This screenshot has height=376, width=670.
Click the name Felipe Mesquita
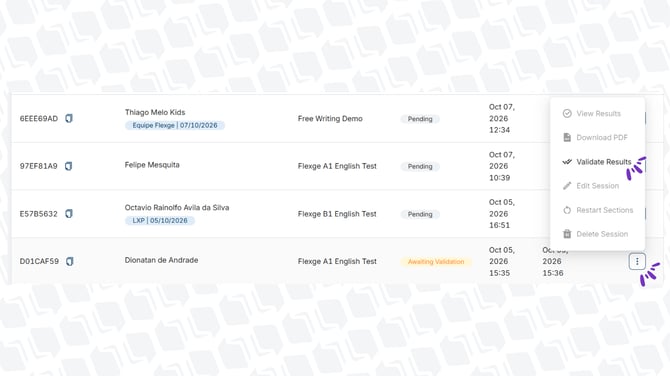(x=152, y=164)
